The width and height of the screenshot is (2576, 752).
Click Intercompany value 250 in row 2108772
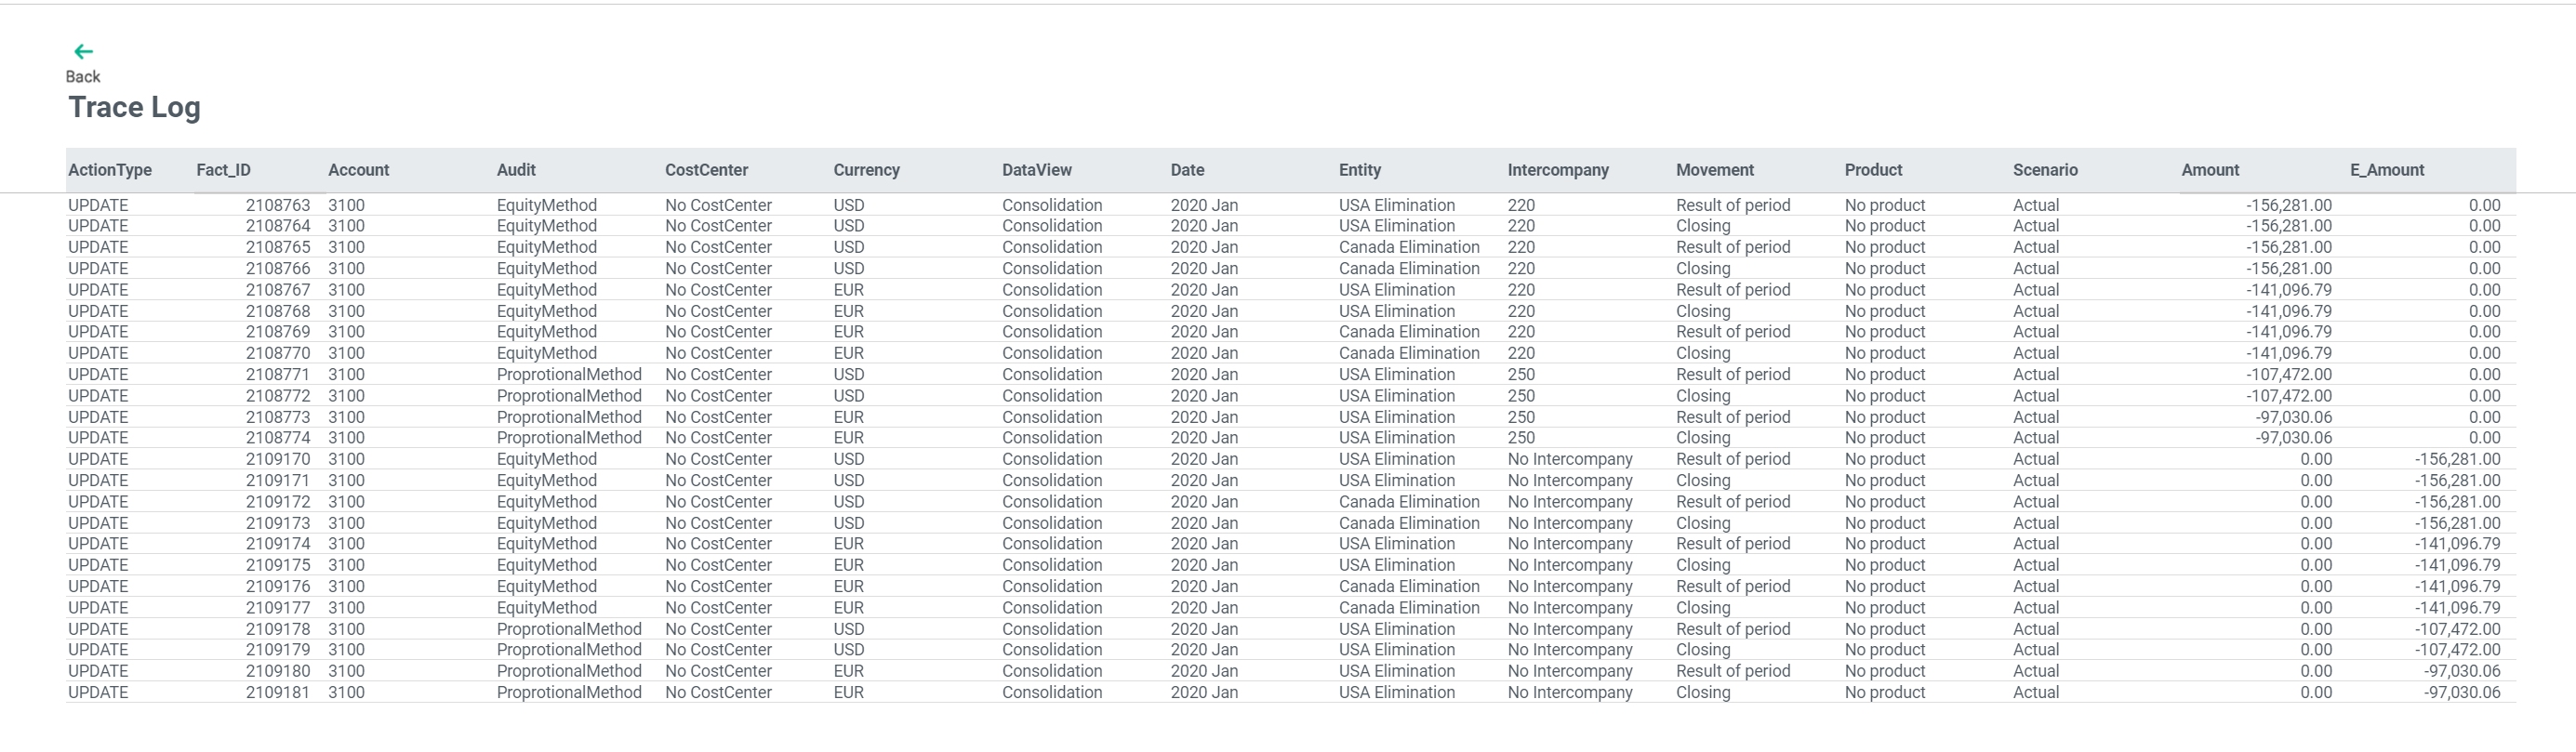(x=1521, y=396)
